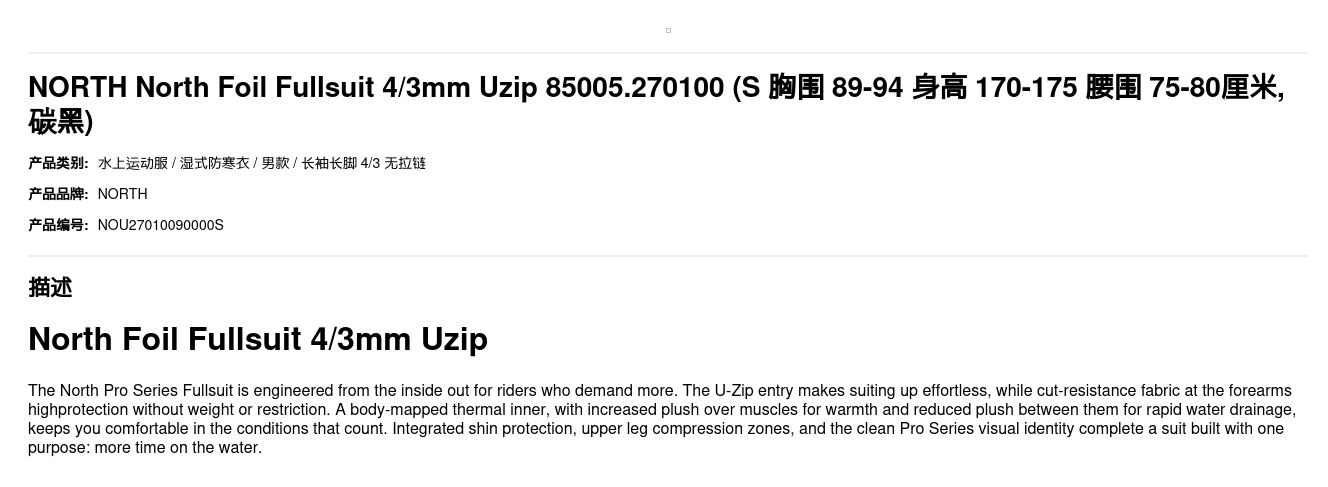Click the 男款 category text
Viewport: 1328px width, 487px height.
(x=275, y=163)
